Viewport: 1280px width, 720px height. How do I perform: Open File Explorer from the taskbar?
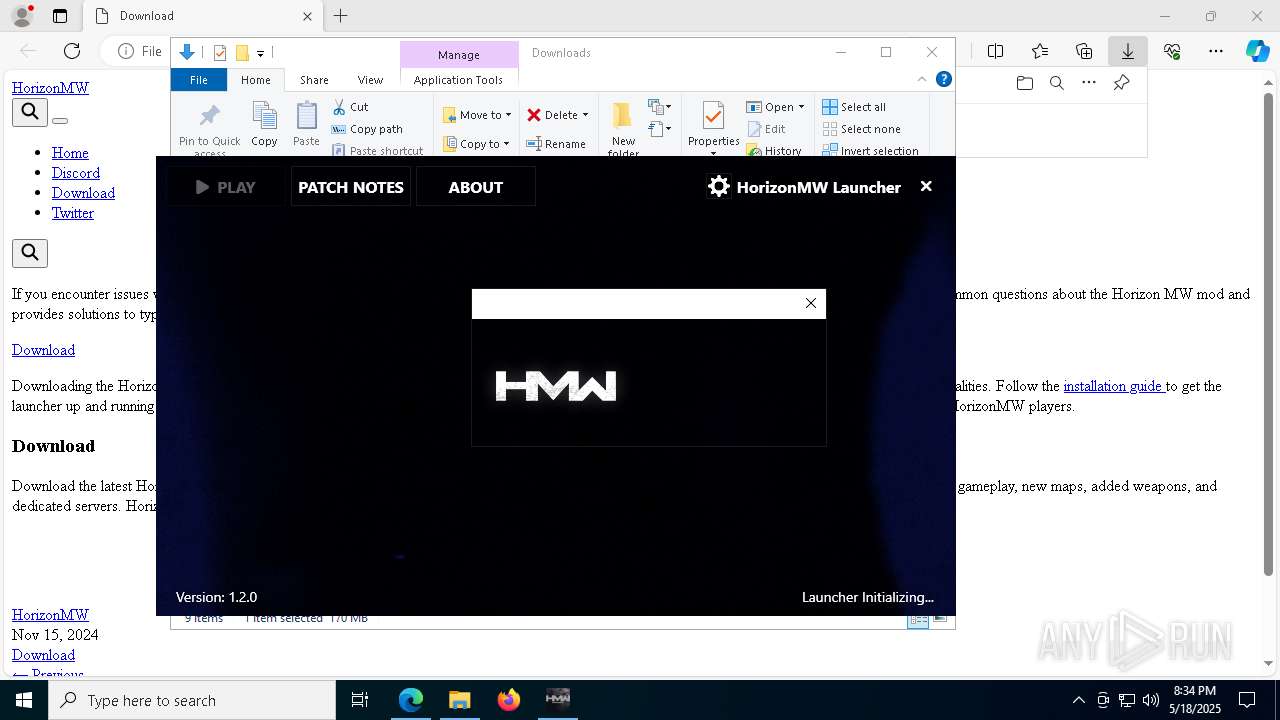coord(460,700)
